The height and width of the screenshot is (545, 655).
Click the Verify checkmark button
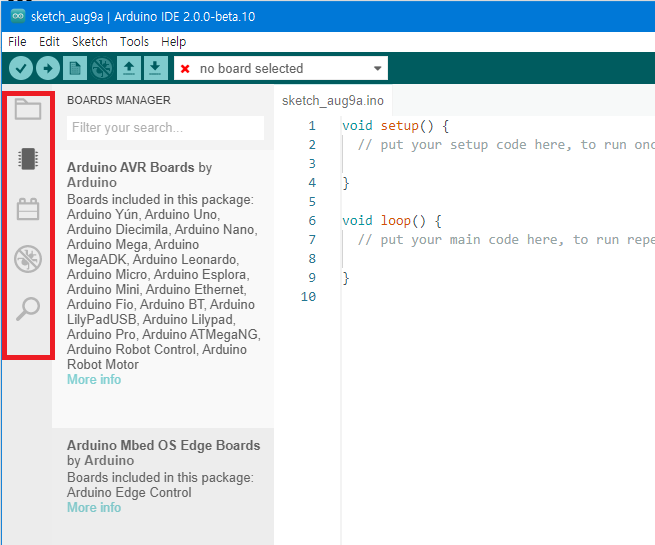coord(21,68)
